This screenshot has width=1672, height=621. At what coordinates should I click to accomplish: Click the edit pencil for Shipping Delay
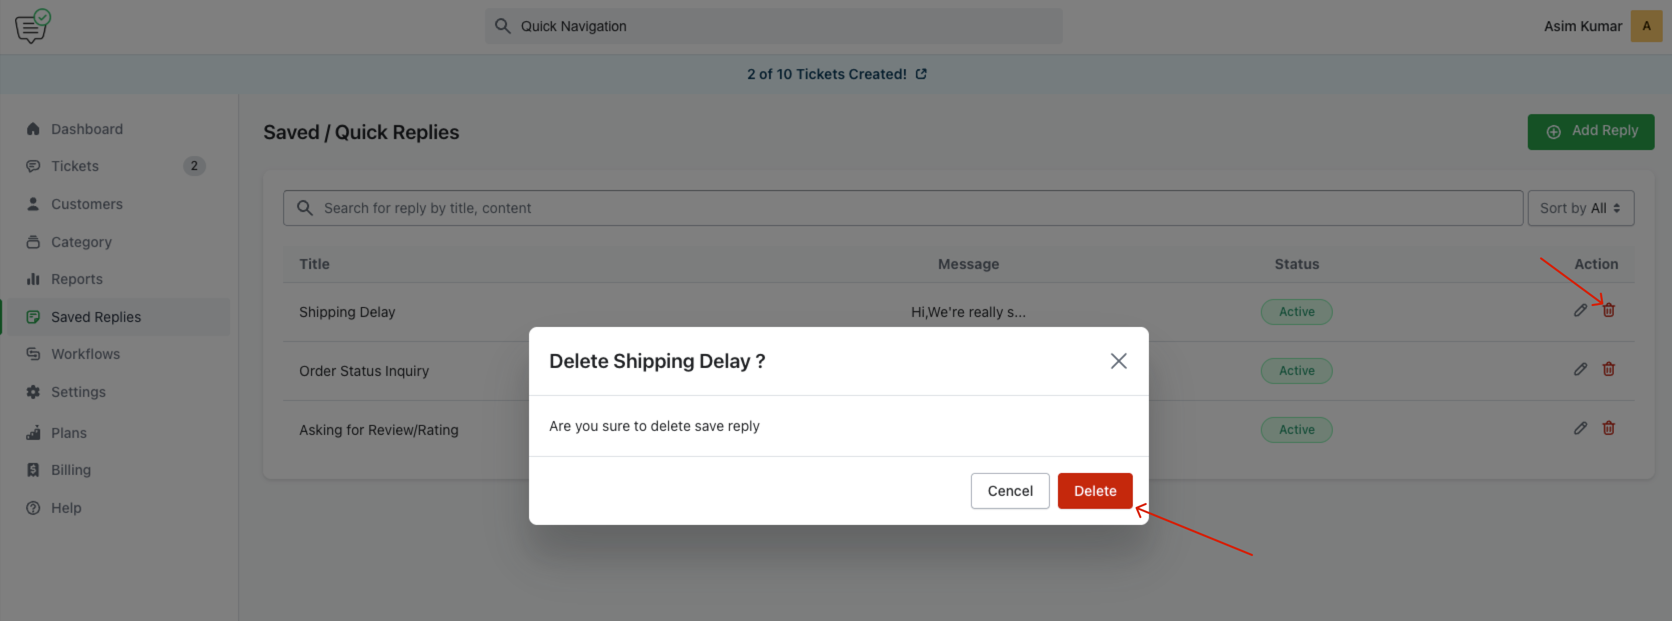pyautogui.click(x=1580, y=310)
